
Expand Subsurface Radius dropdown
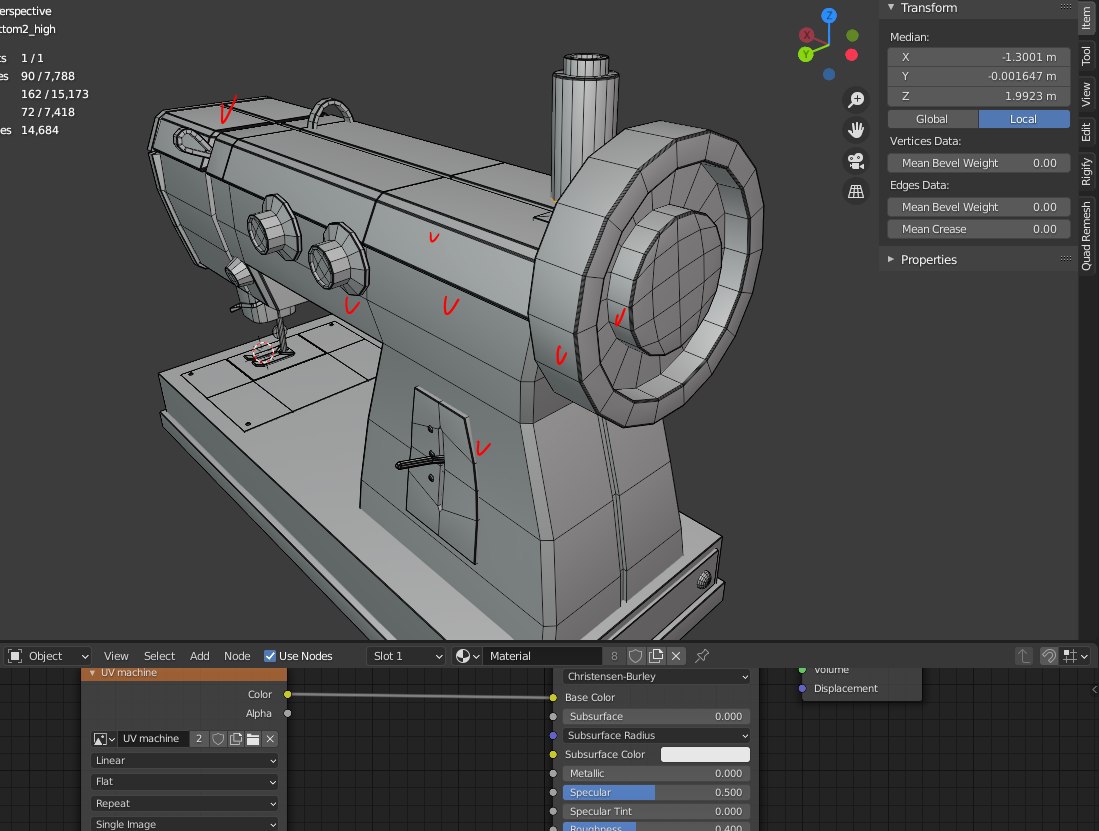pos(656,735)
